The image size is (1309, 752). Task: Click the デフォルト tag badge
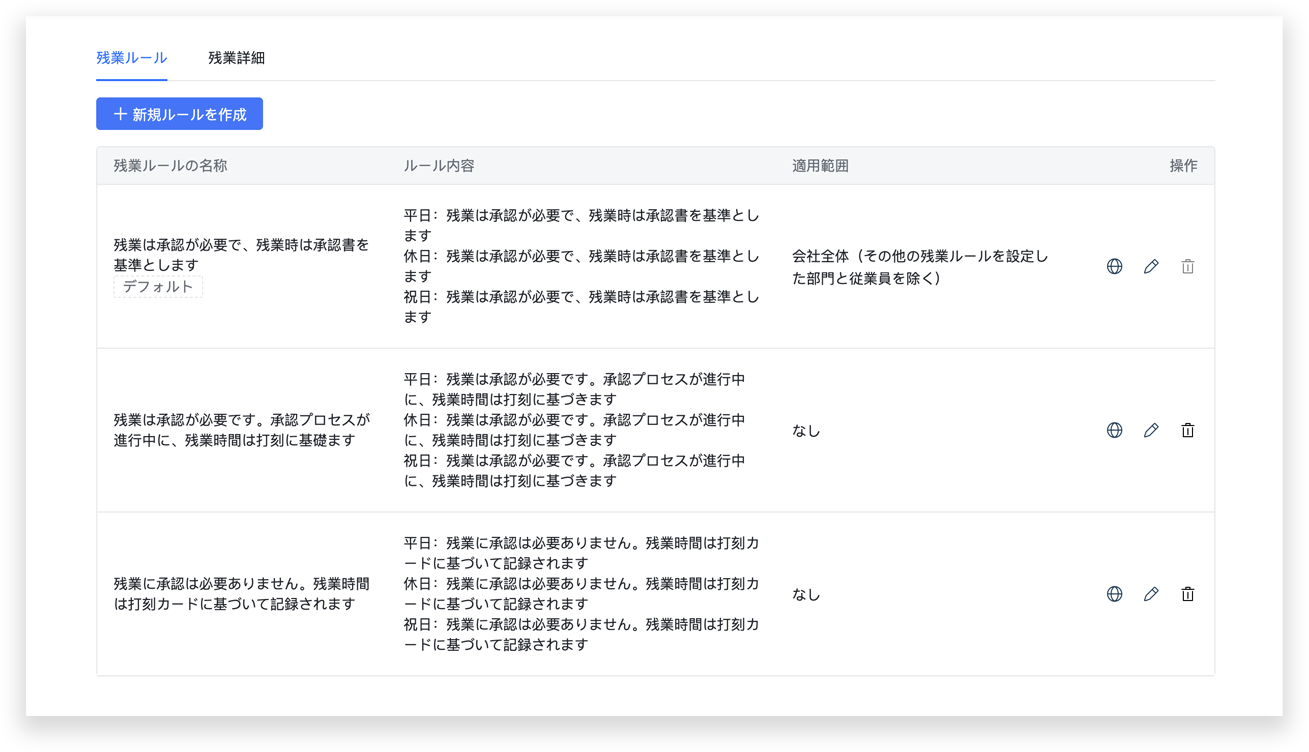(x=158, y=287)
